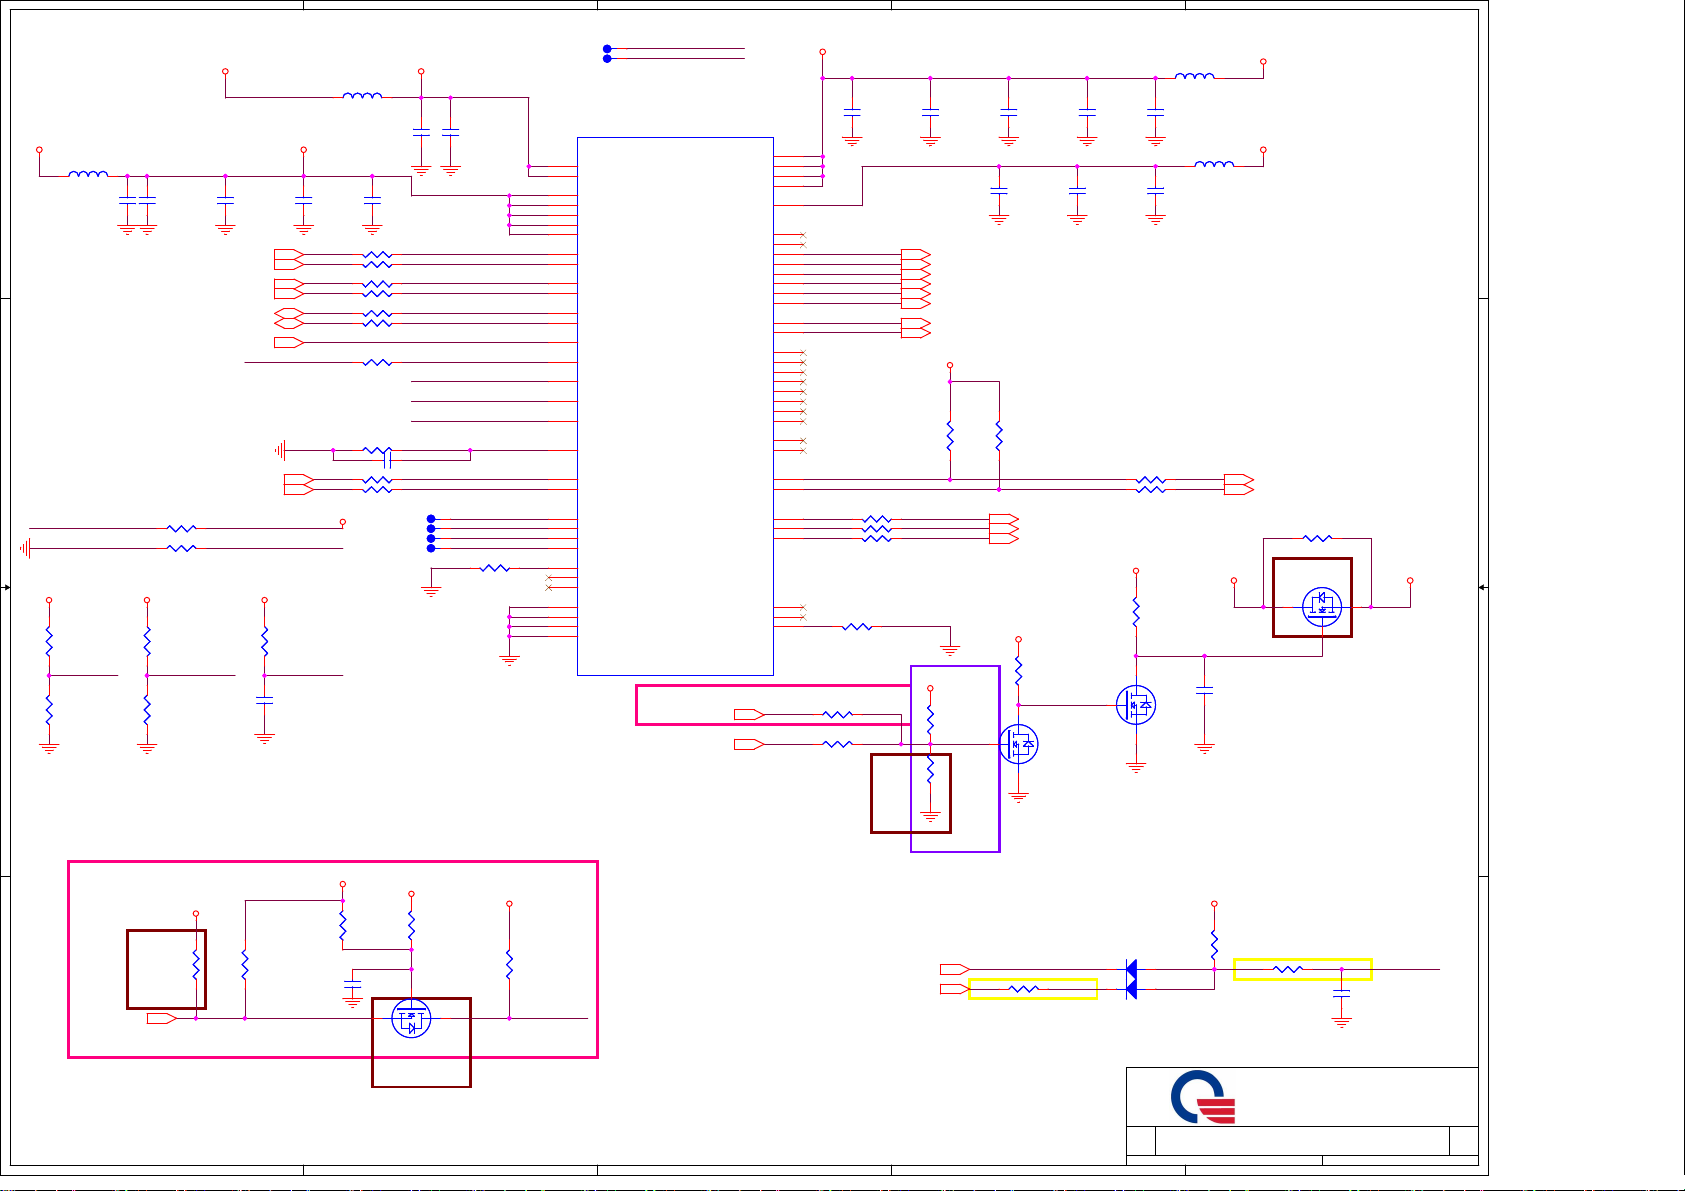Select the pull-up resistor above the dual diodes
The image size is (1685, 1191).
(x=1214, y=944)
